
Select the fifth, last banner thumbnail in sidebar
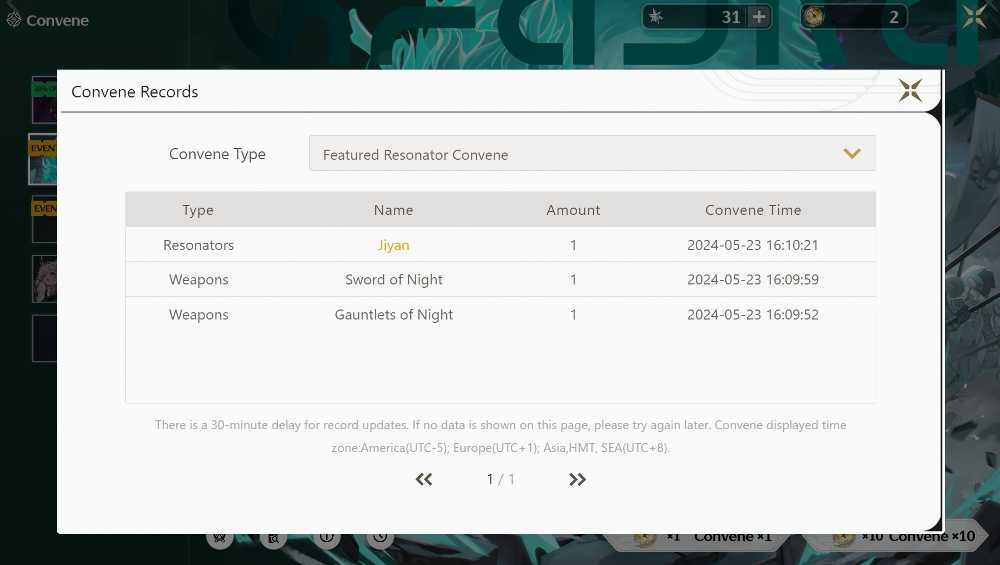[x=44, y=338]
